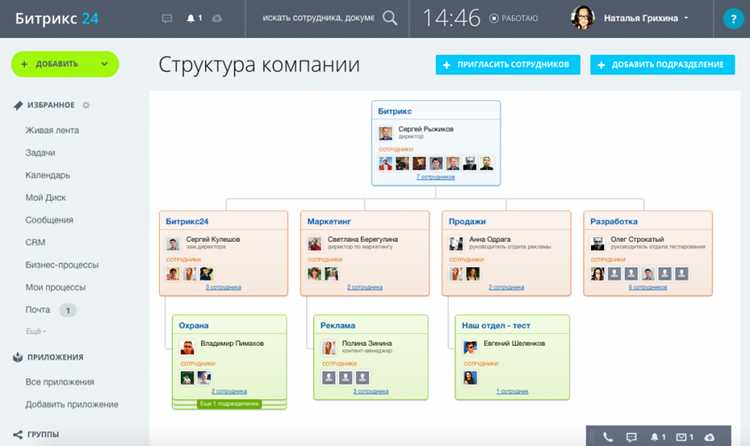The width and height of the screenshot is (750, 446).
Task: Open help via the question mark icon
Action: 733,19
